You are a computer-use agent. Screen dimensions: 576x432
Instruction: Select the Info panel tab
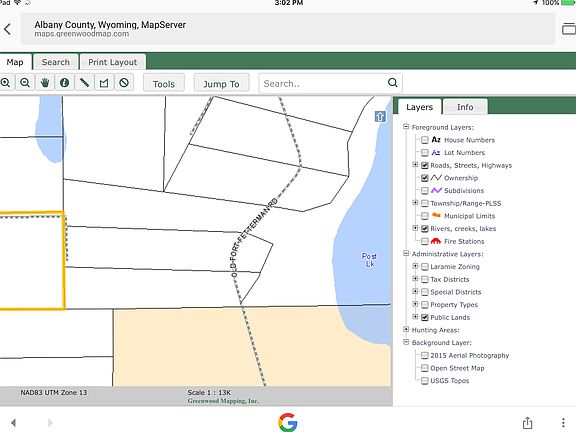point(465,107)
